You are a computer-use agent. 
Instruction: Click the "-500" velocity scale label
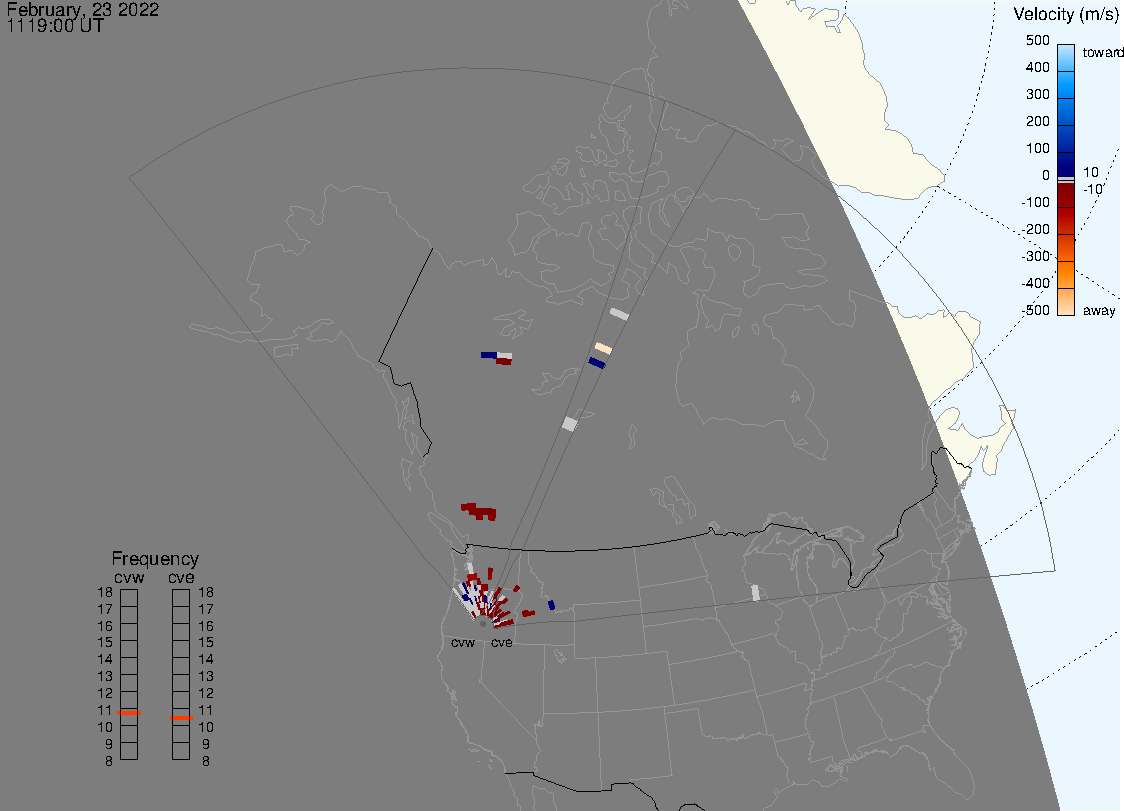click(1036, 310)
